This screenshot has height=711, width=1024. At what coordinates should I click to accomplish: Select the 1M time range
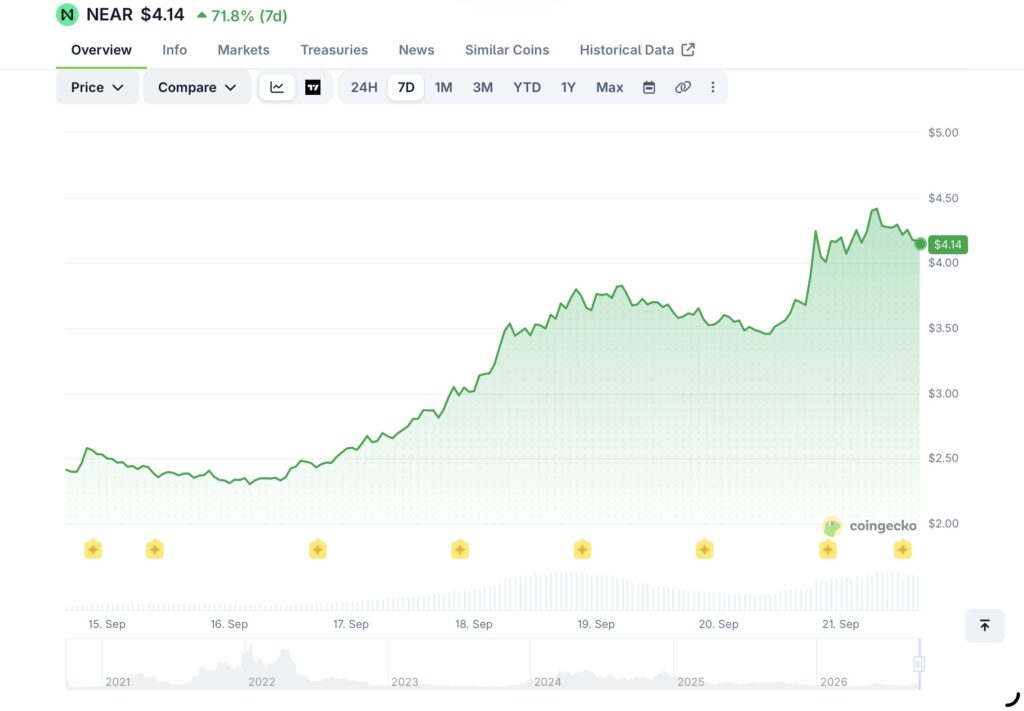[443, 87]
